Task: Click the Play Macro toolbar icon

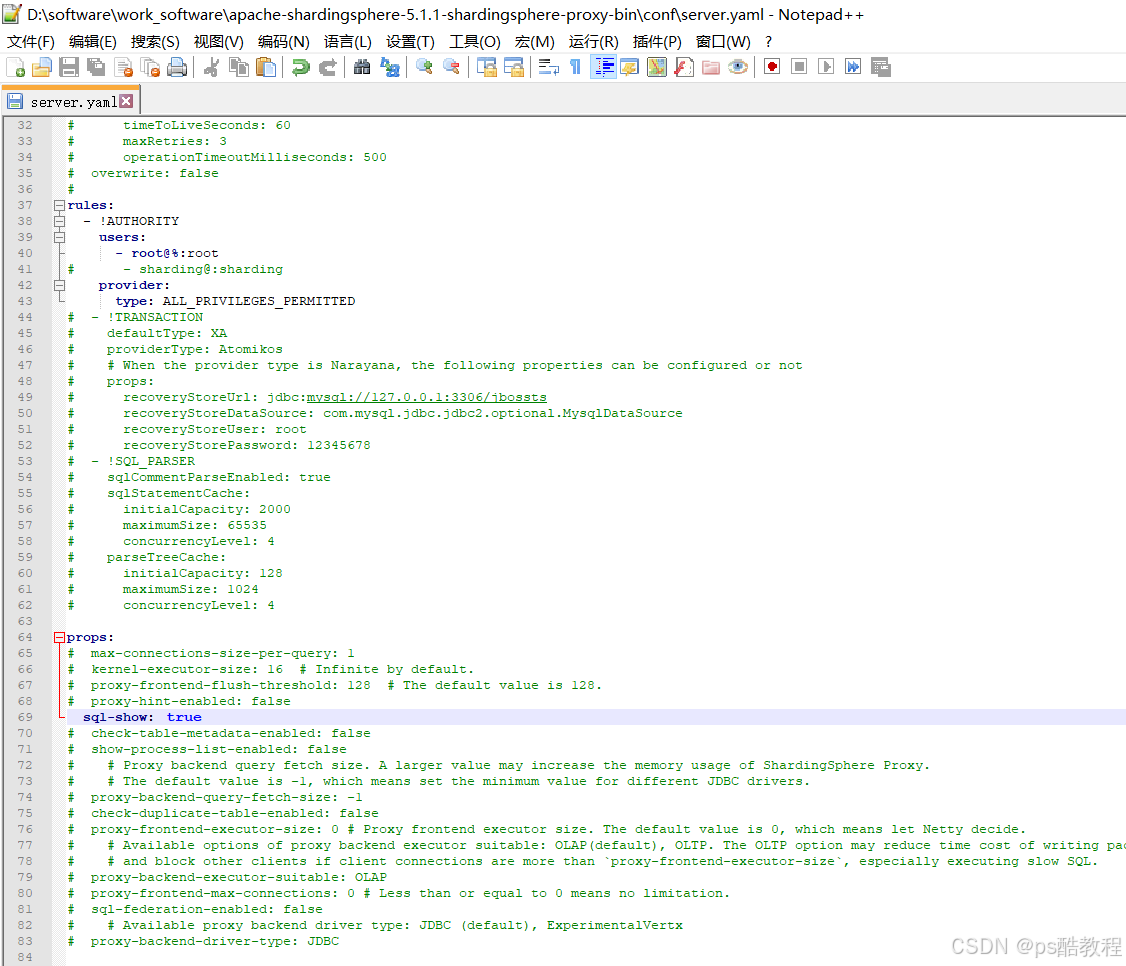Action: [x=826, y=68]
